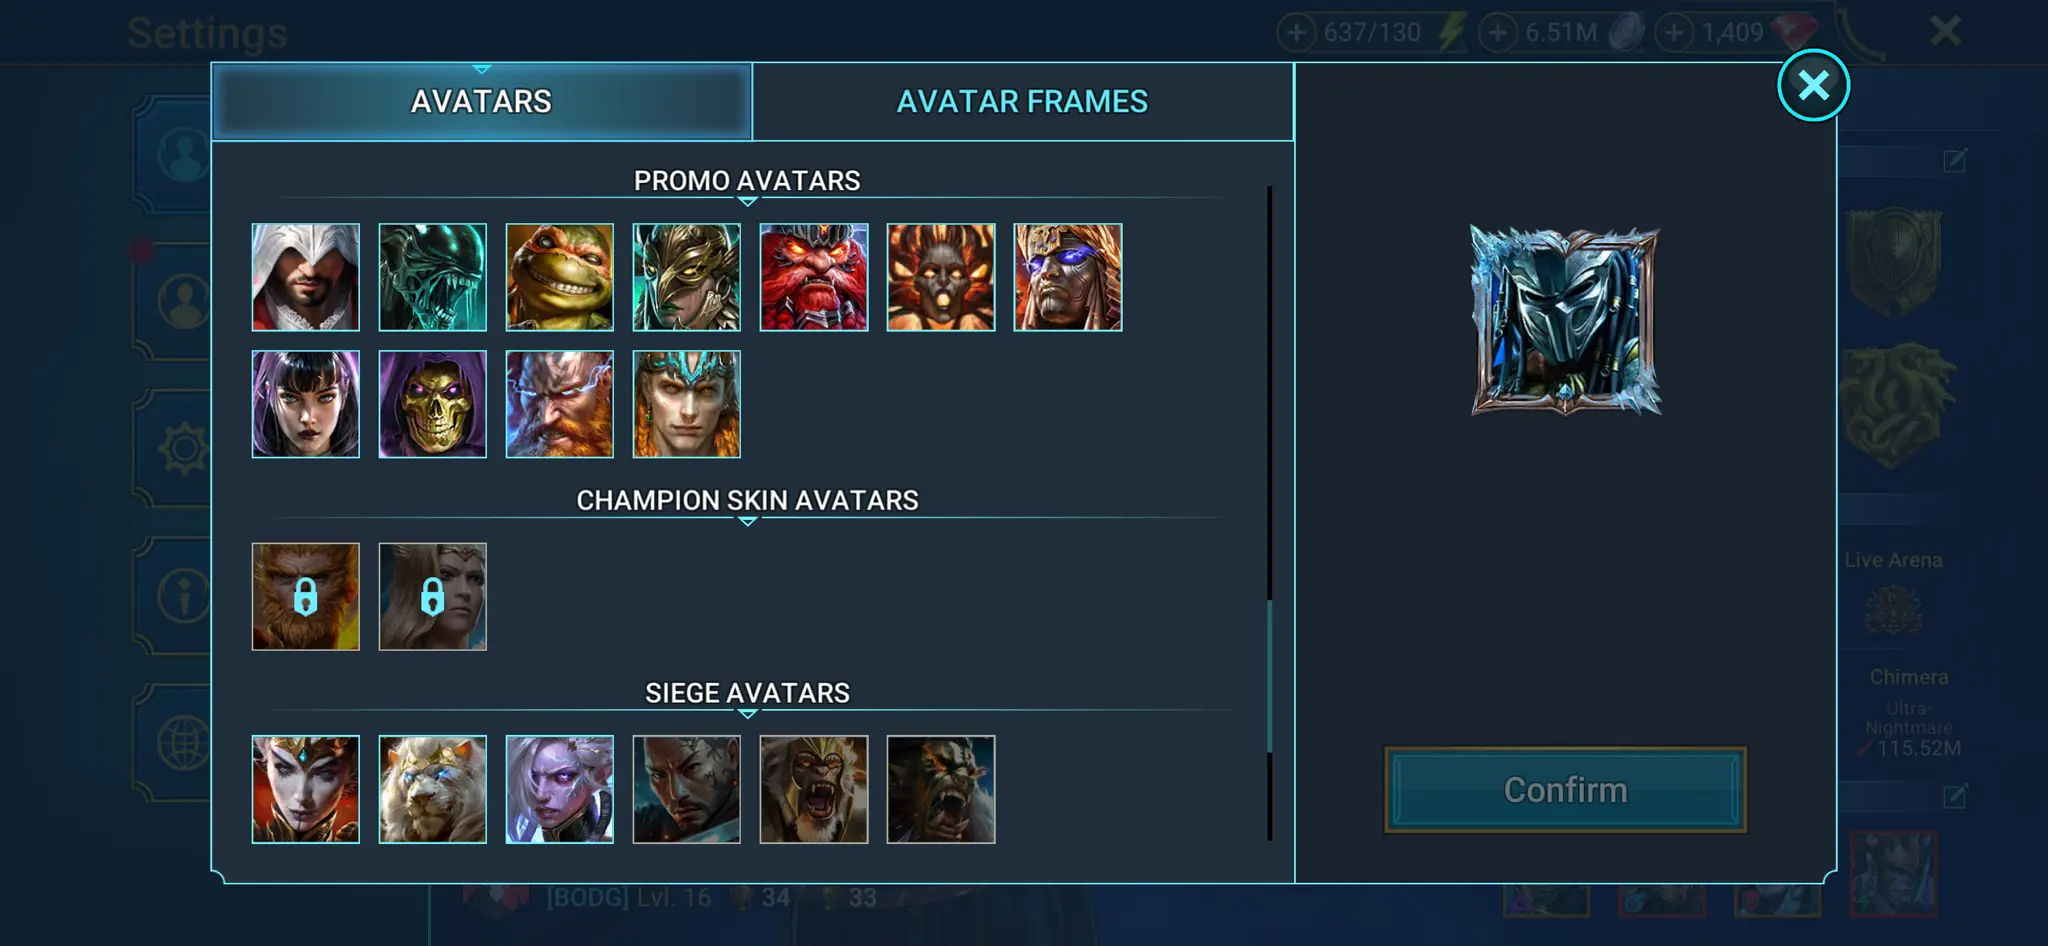Viewport: 2048px width, 946px height.
Task: Select the locked monkey king skin avatar
Action: [305, 596]
